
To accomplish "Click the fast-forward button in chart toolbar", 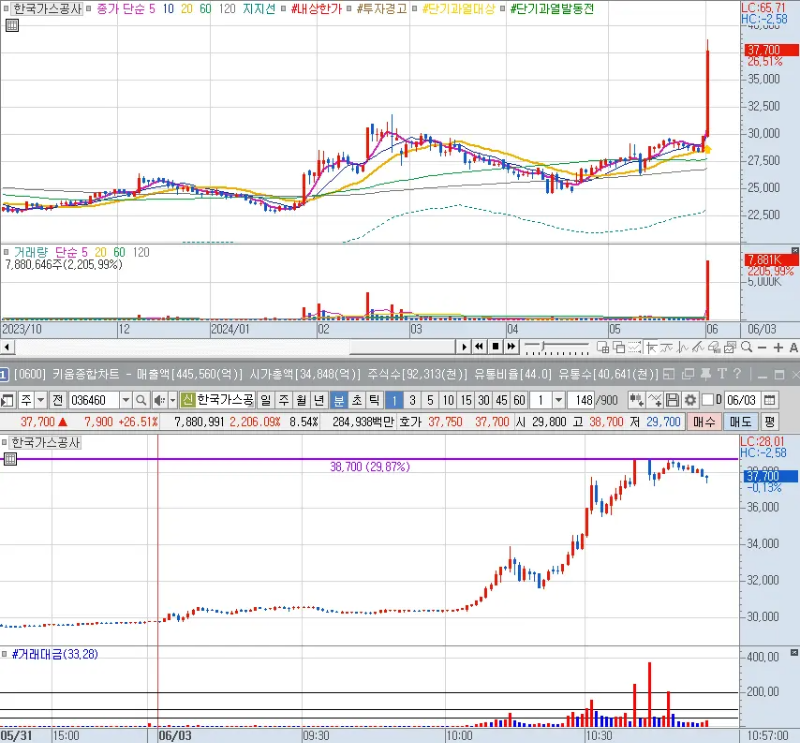I will (511, 347).
